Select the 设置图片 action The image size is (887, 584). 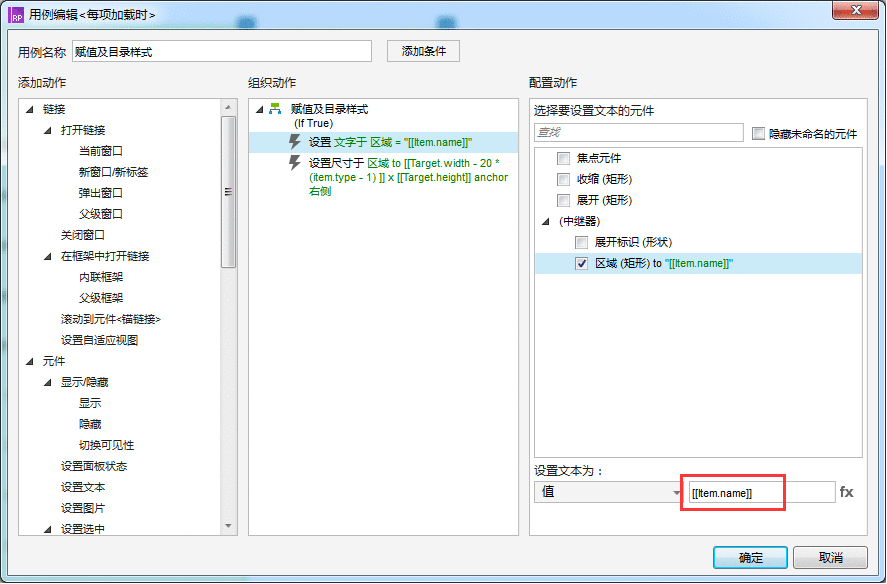[83, 508]
